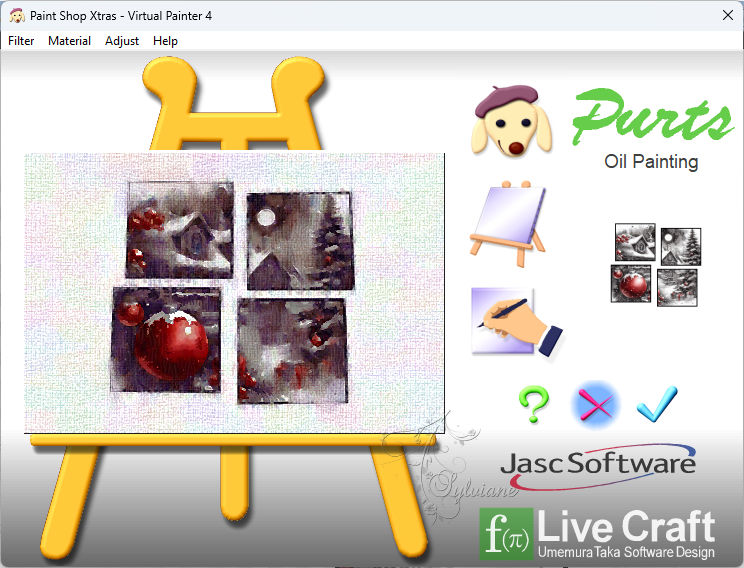Click the blue checkmark OK icon
744x568 pixels.
(x=657, y=403)
